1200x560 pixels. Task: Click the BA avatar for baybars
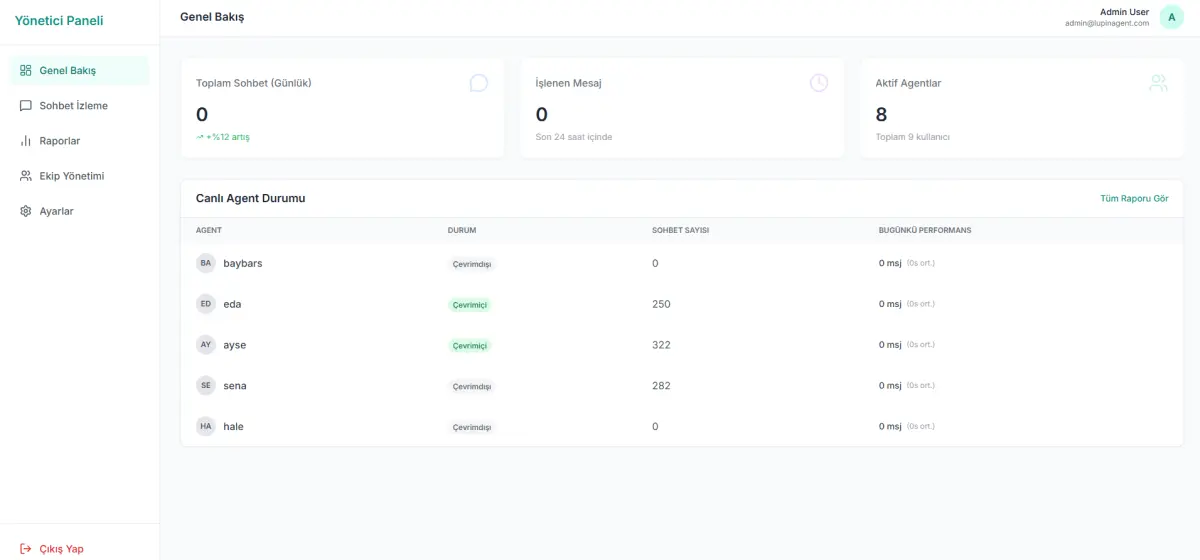point(206,263)
